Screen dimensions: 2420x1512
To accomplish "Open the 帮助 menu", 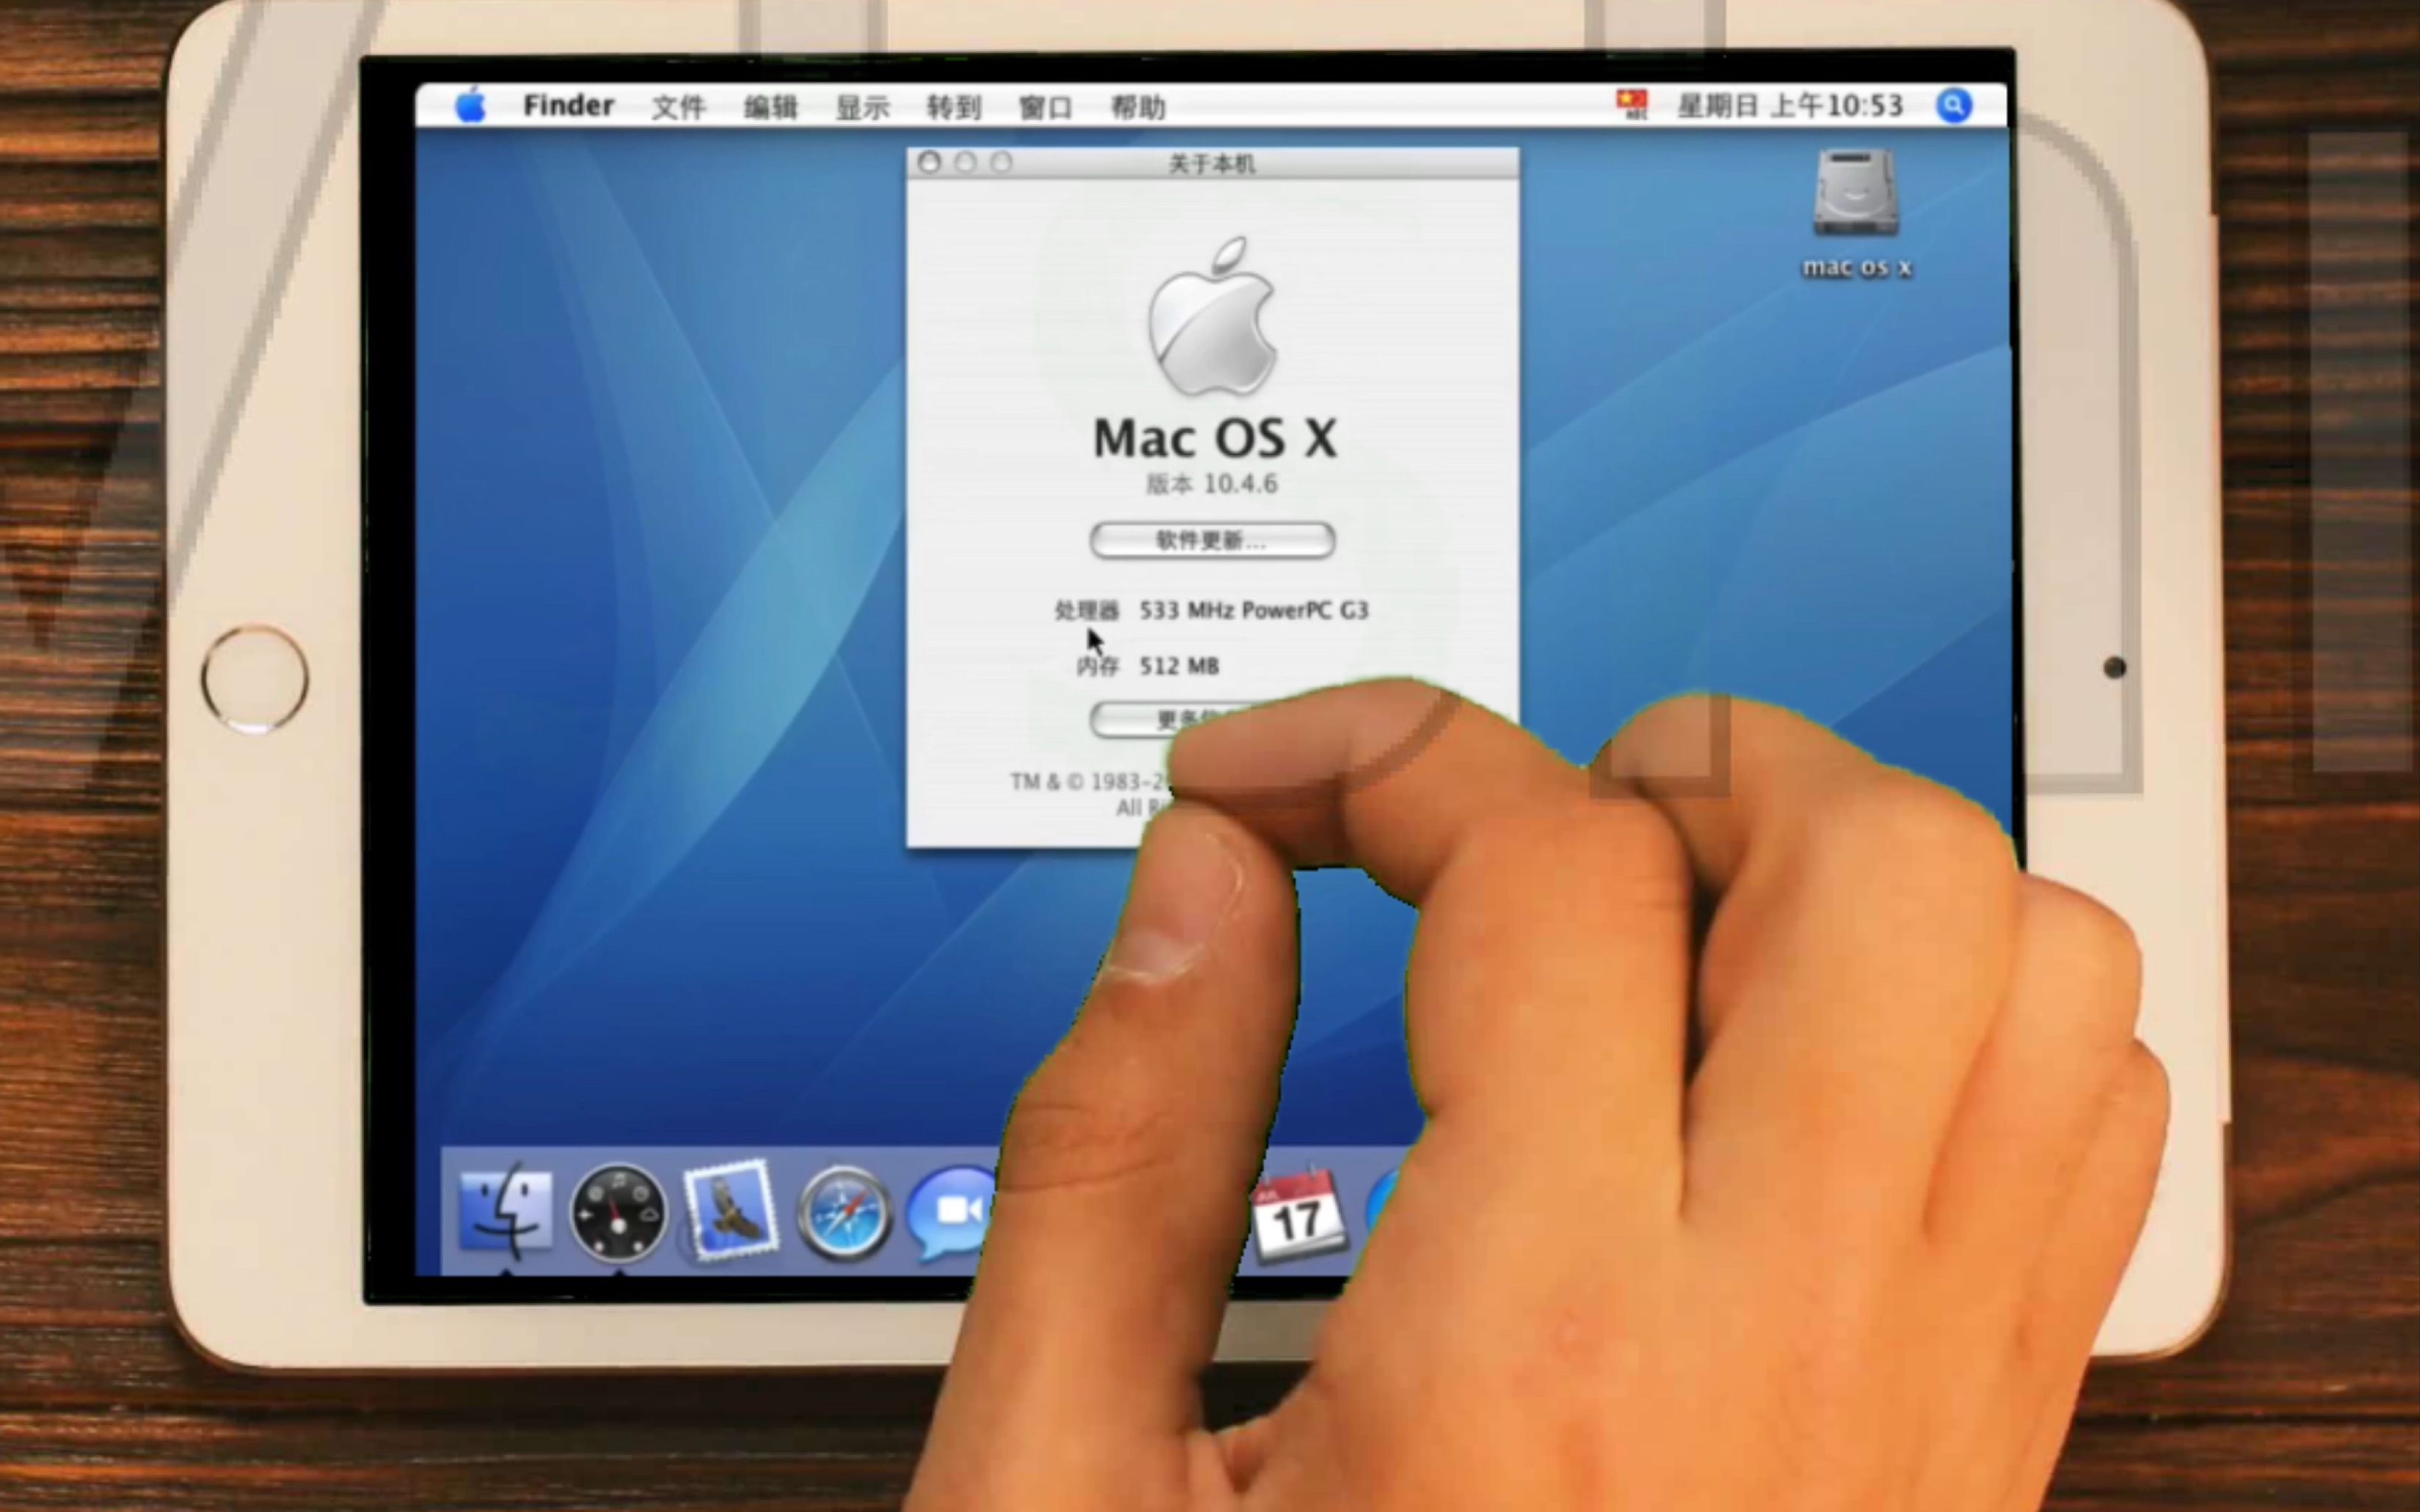I will pyautogui.click(x=1138, y=107).
